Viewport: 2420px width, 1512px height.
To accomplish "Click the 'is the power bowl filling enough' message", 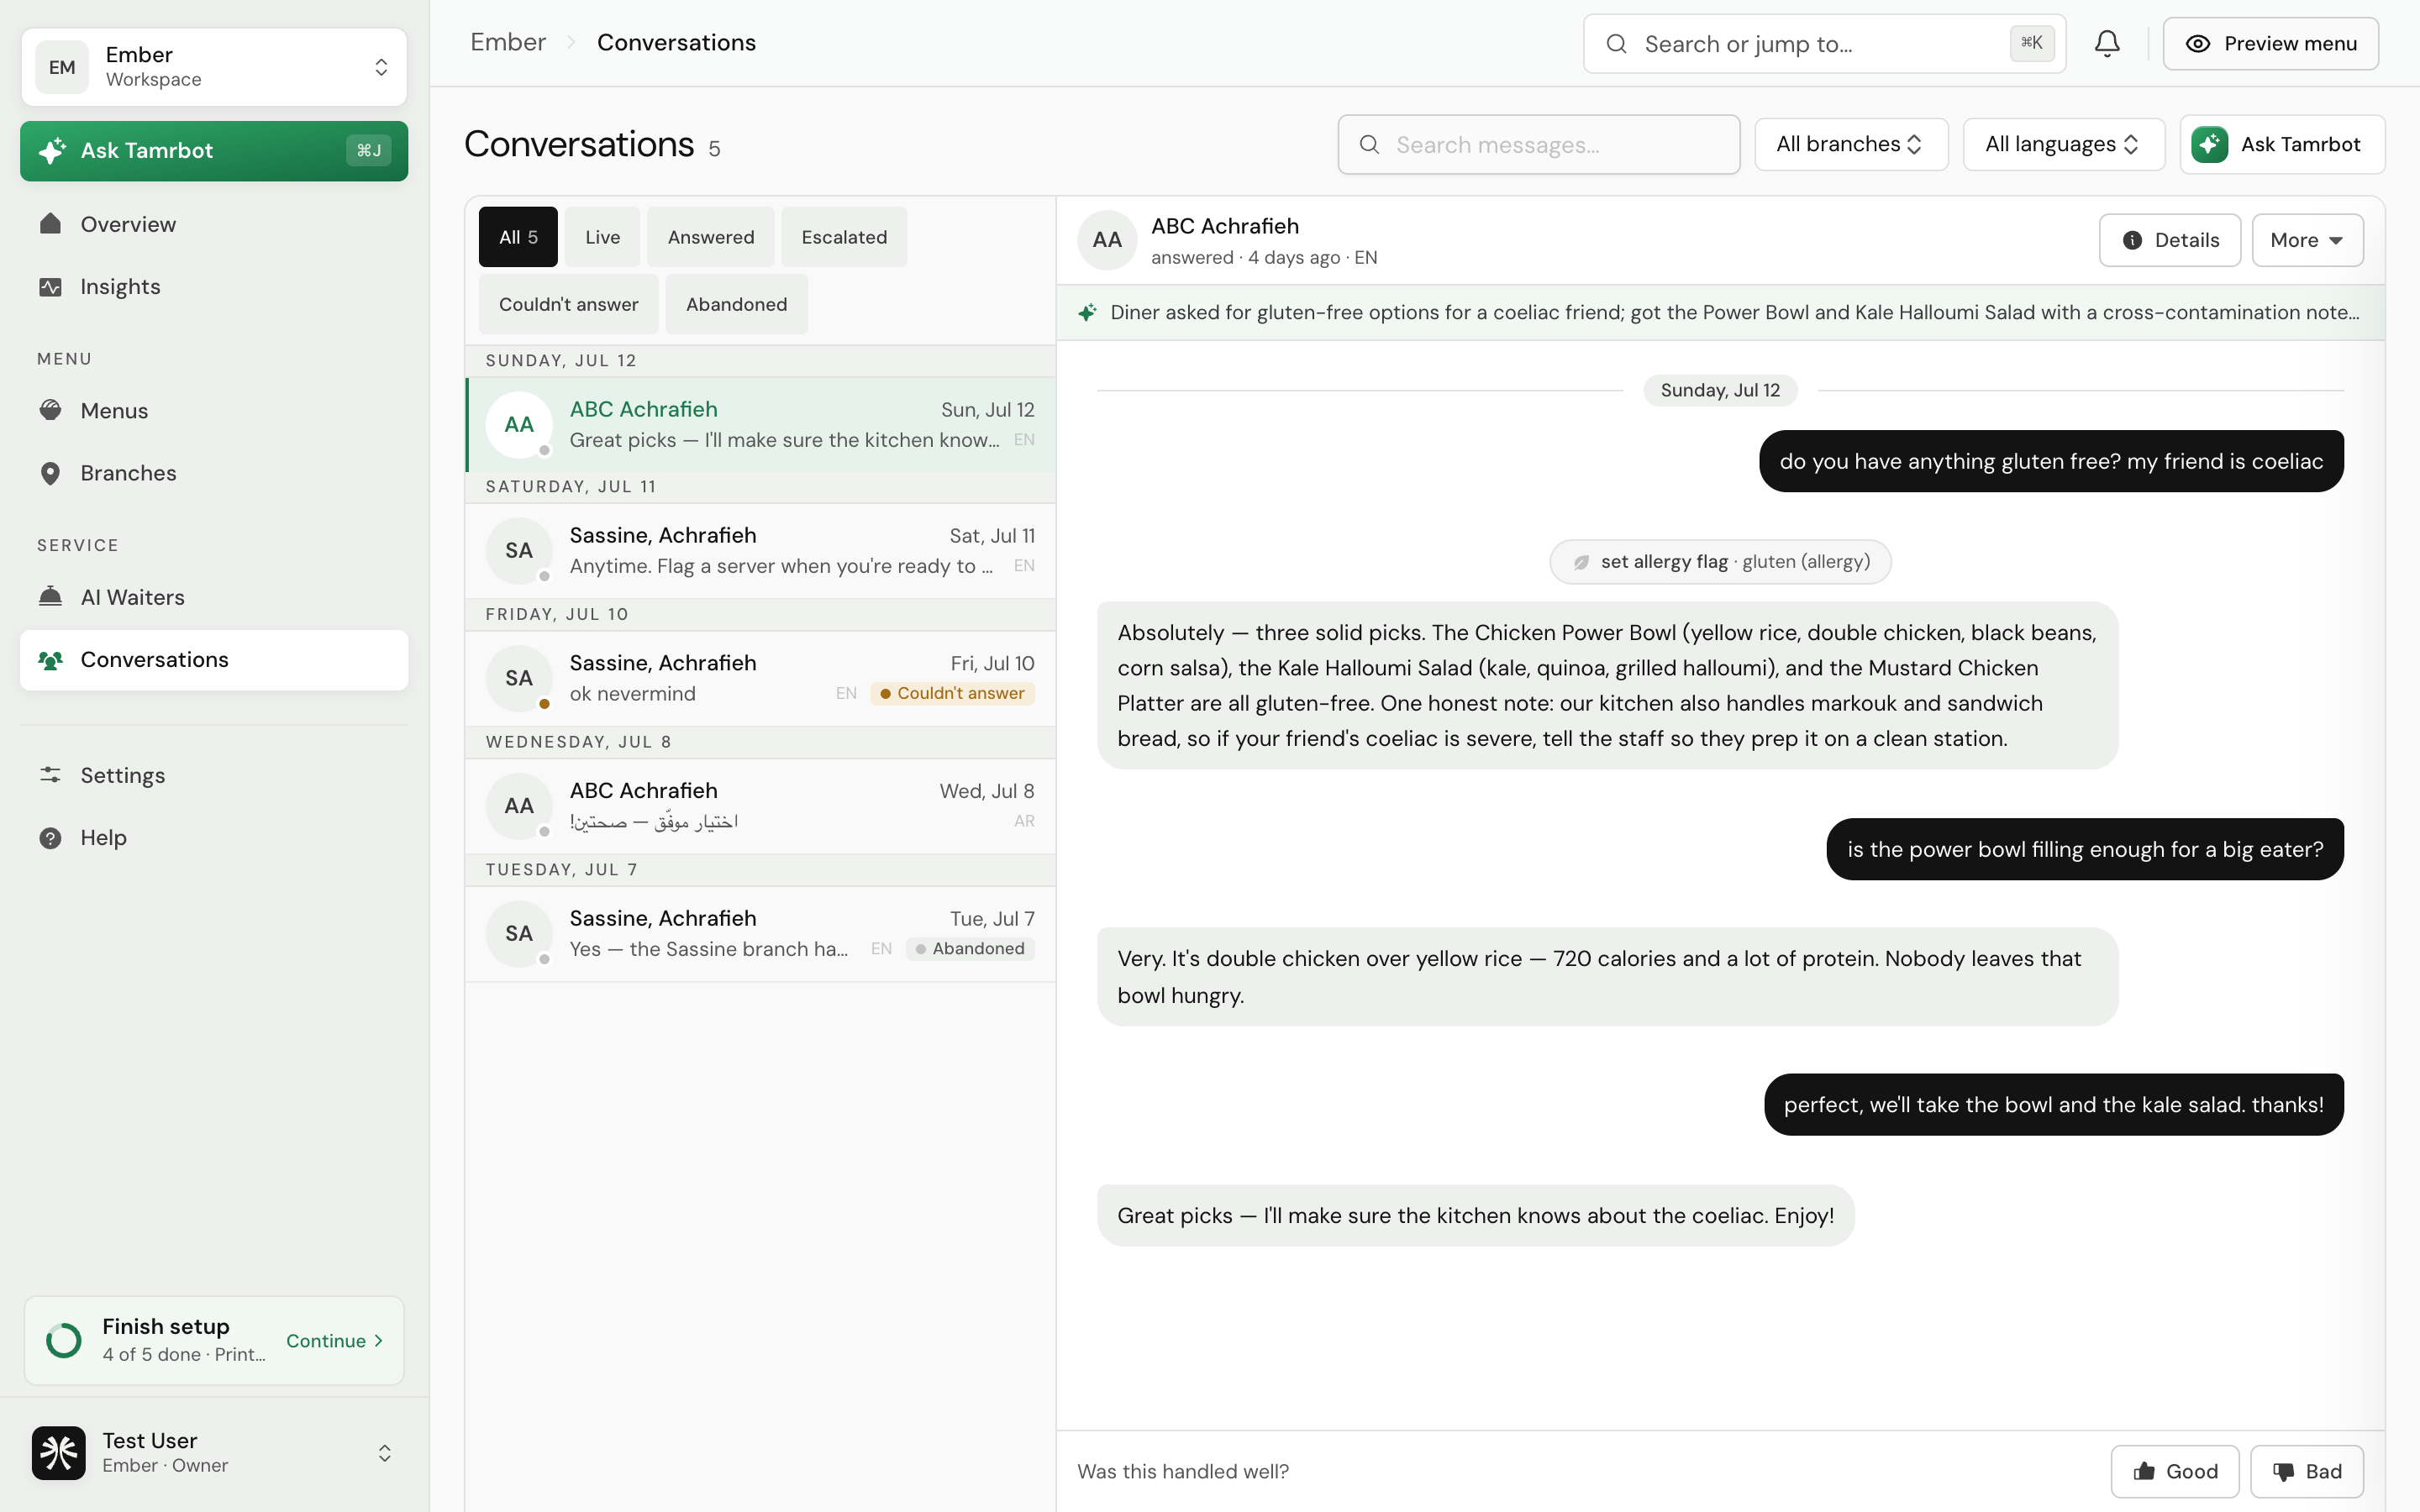I will 2084,849.
